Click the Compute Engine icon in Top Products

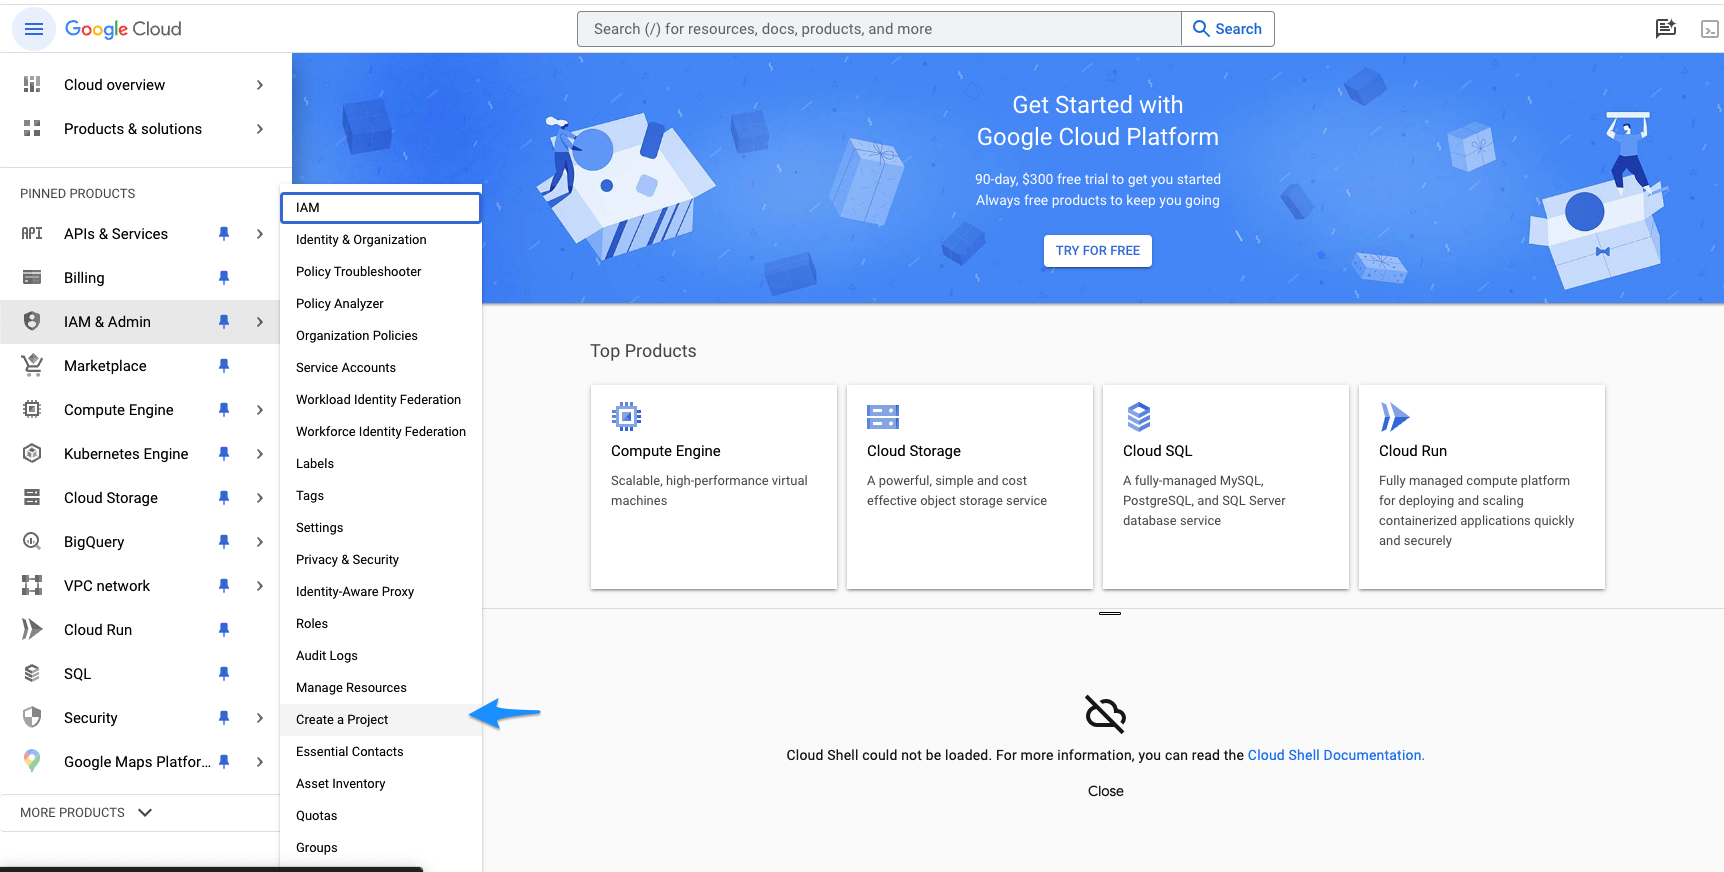click(x=626, y=416)
